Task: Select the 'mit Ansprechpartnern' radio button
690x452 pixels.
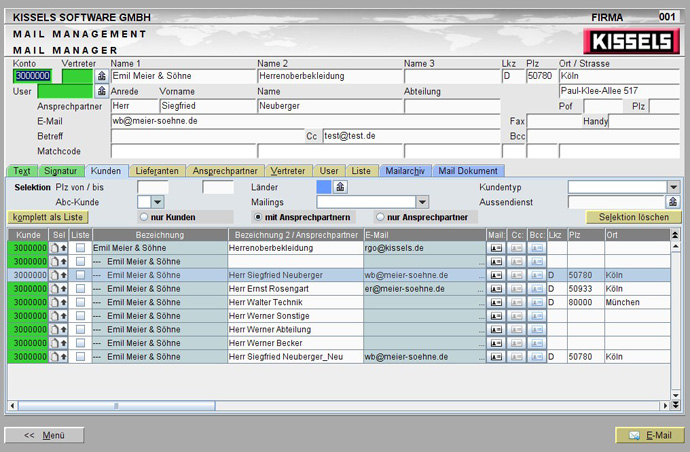Action: 258,217
